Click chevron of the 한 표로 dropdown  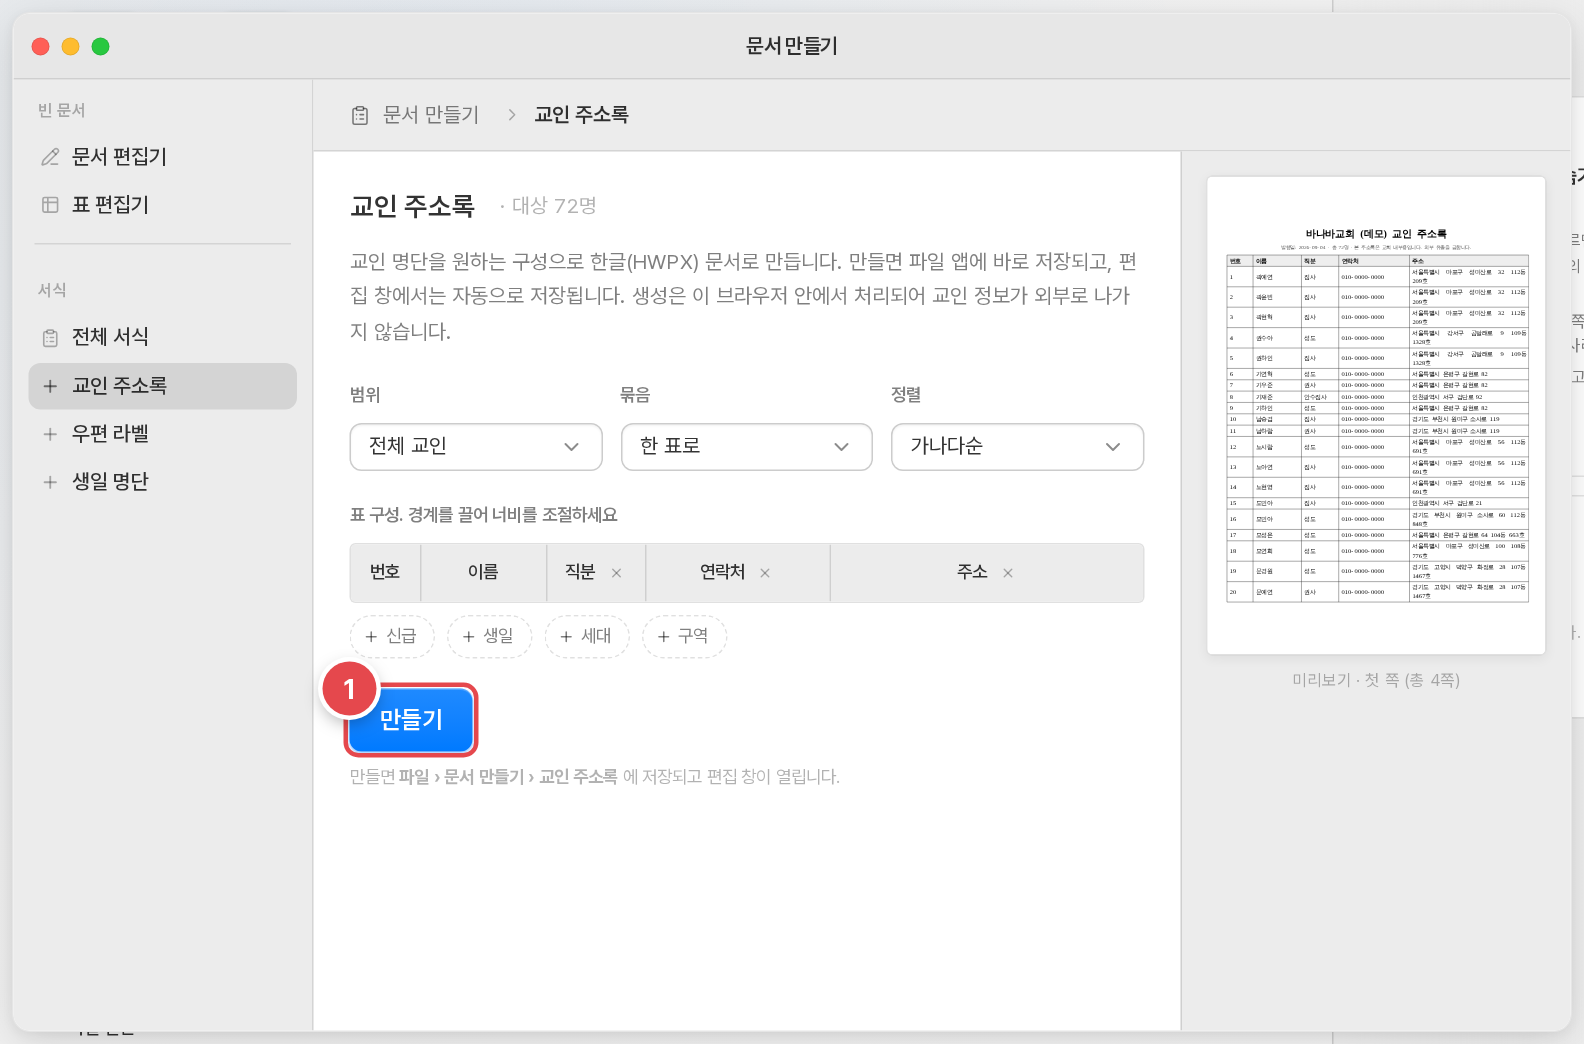click(842, 447)
